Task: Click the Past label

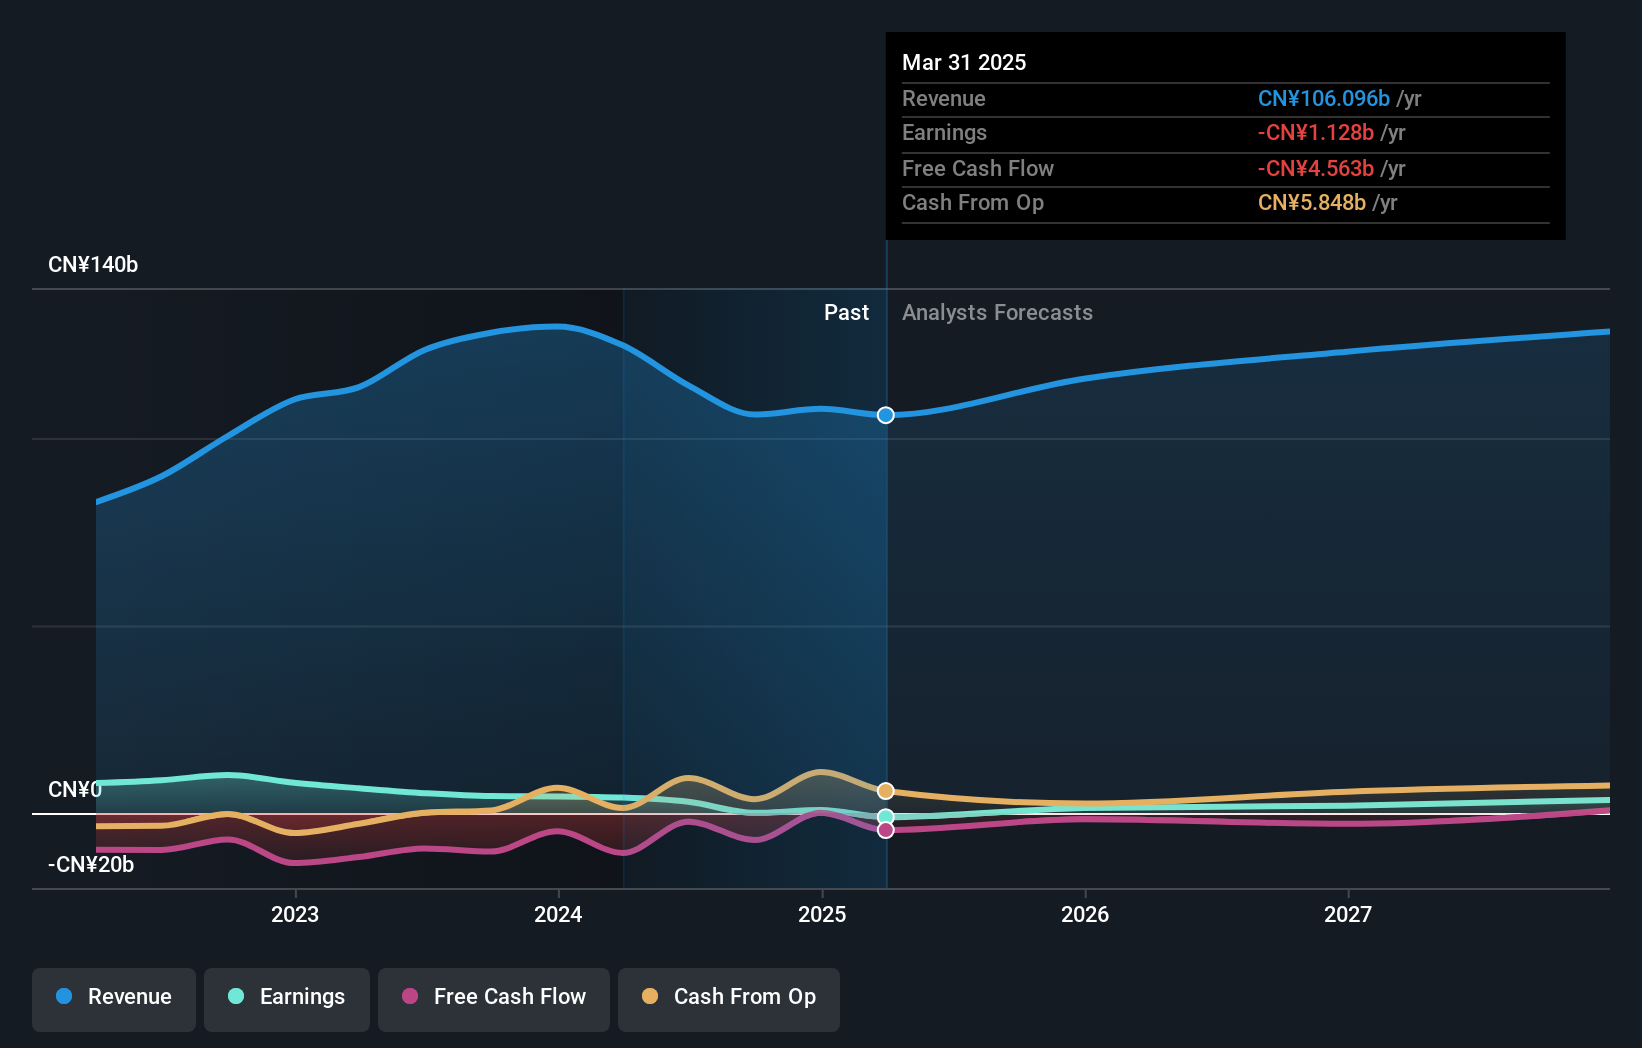Action: tap(846, 313)
